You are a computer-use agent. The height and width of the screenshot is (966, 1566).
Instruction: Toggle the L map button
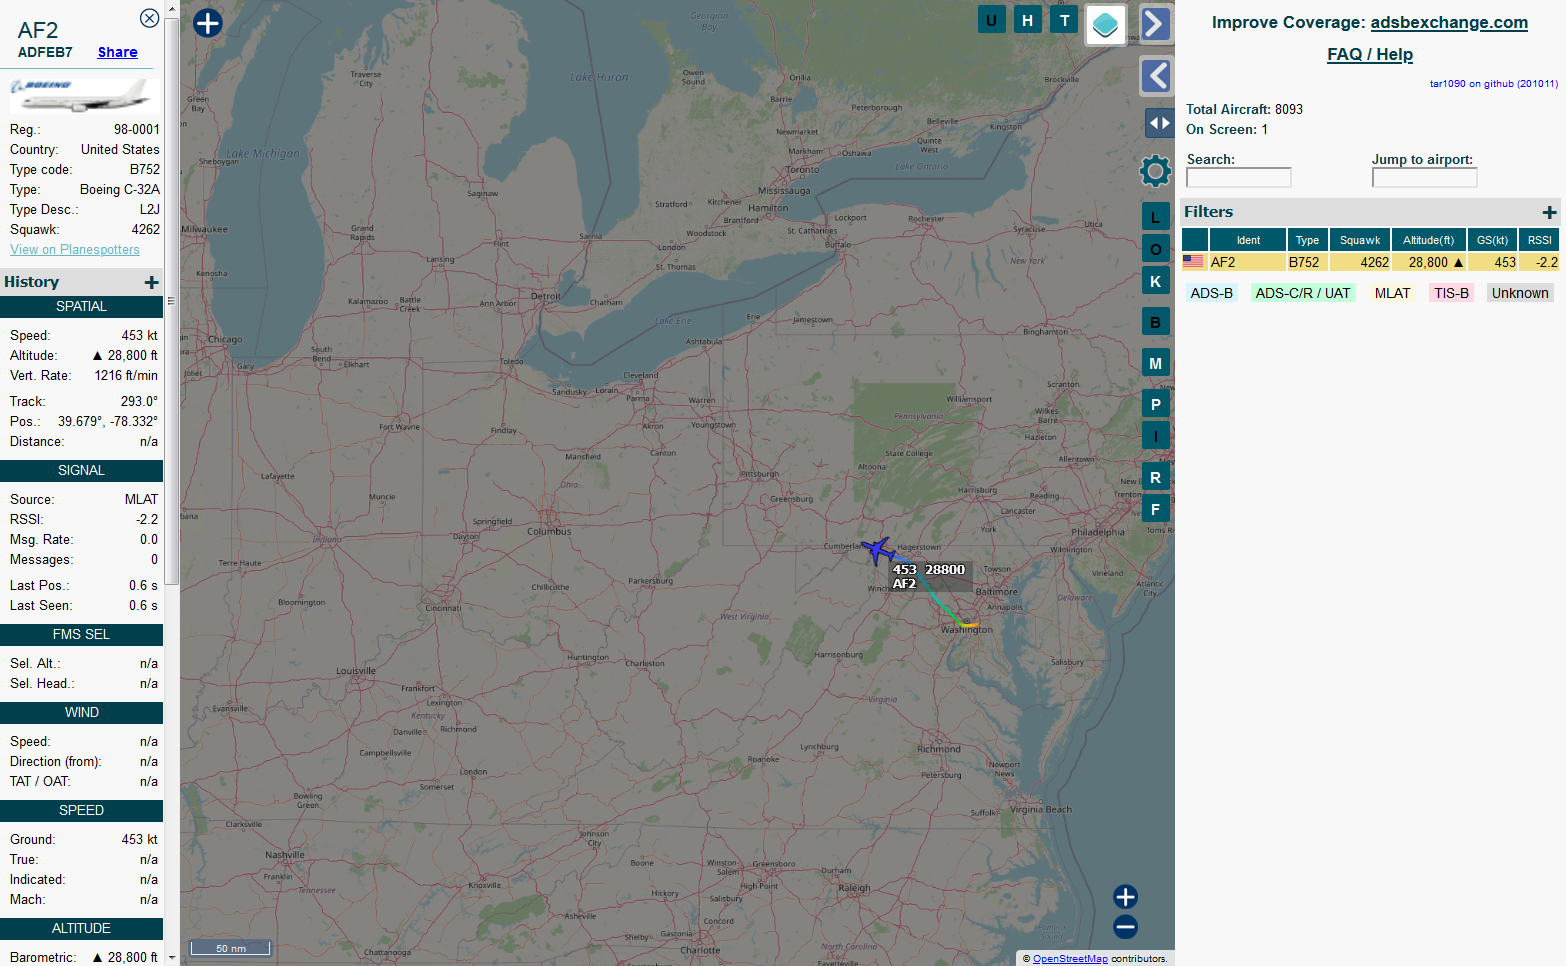click(1155, 216)
